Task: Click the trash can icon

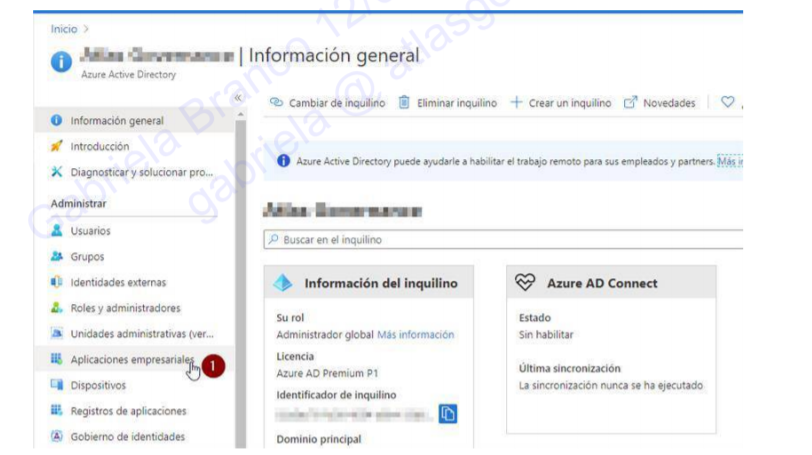Action: pos(404,102)
